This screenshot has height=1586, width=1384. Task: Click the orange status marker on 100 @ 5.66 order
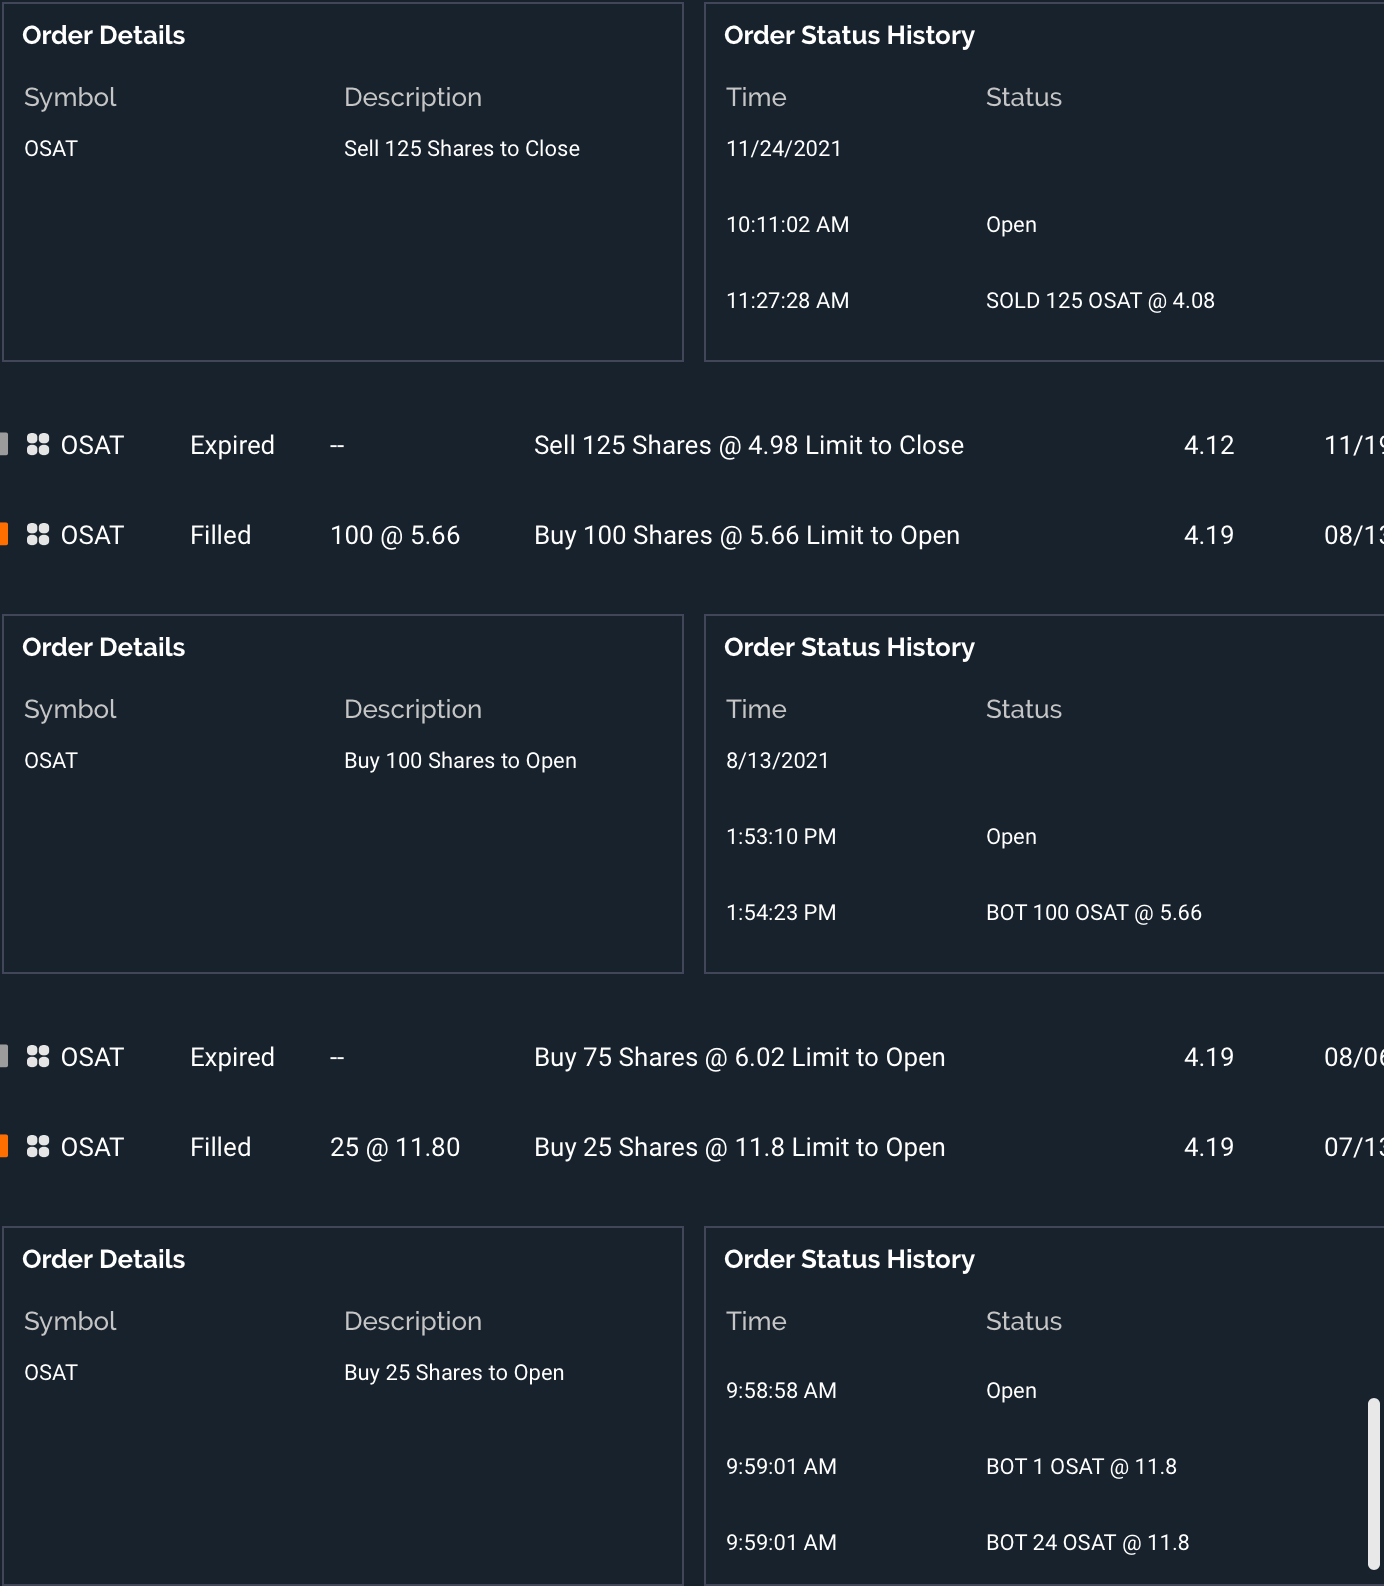(x=4, y=535)
